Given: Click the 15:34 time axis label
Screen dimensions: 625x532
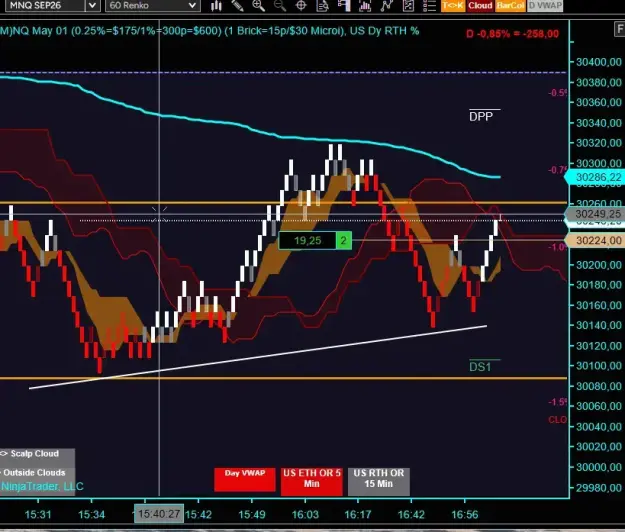Looking at the screenshot, I should 91,514.
